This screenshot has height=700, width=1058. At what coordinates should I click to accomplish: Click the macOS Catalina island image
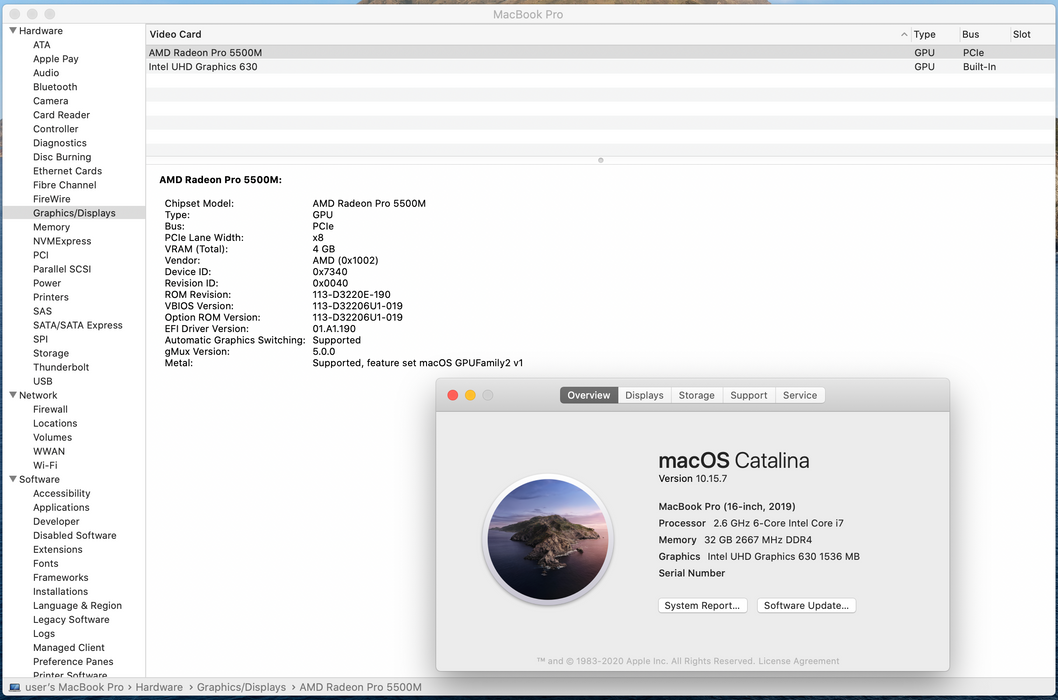coord(548,539)
